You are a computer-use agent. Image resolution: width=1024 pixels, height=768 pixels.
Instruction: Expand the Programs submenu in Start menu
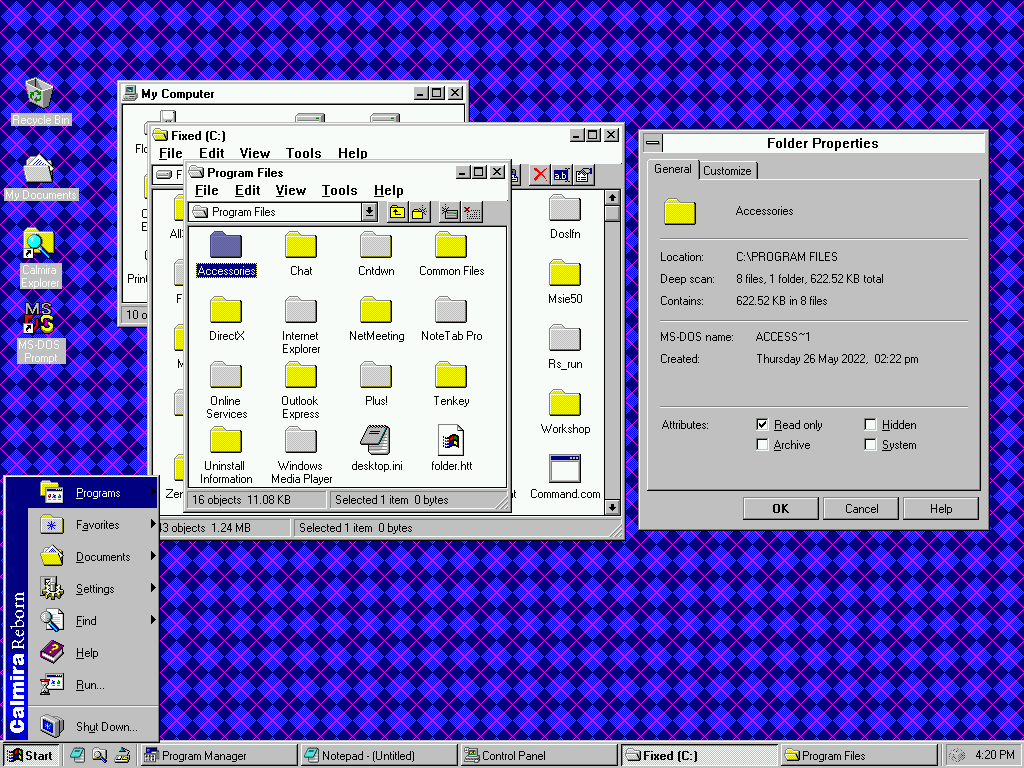[x=93, y=492]
